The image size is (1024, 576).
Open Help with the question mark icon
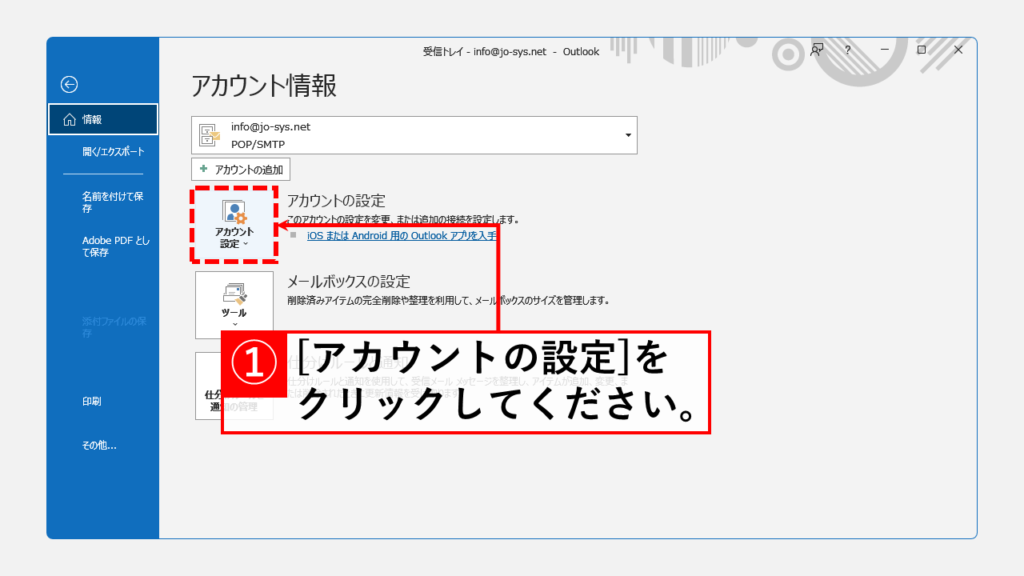coord(850,50)
